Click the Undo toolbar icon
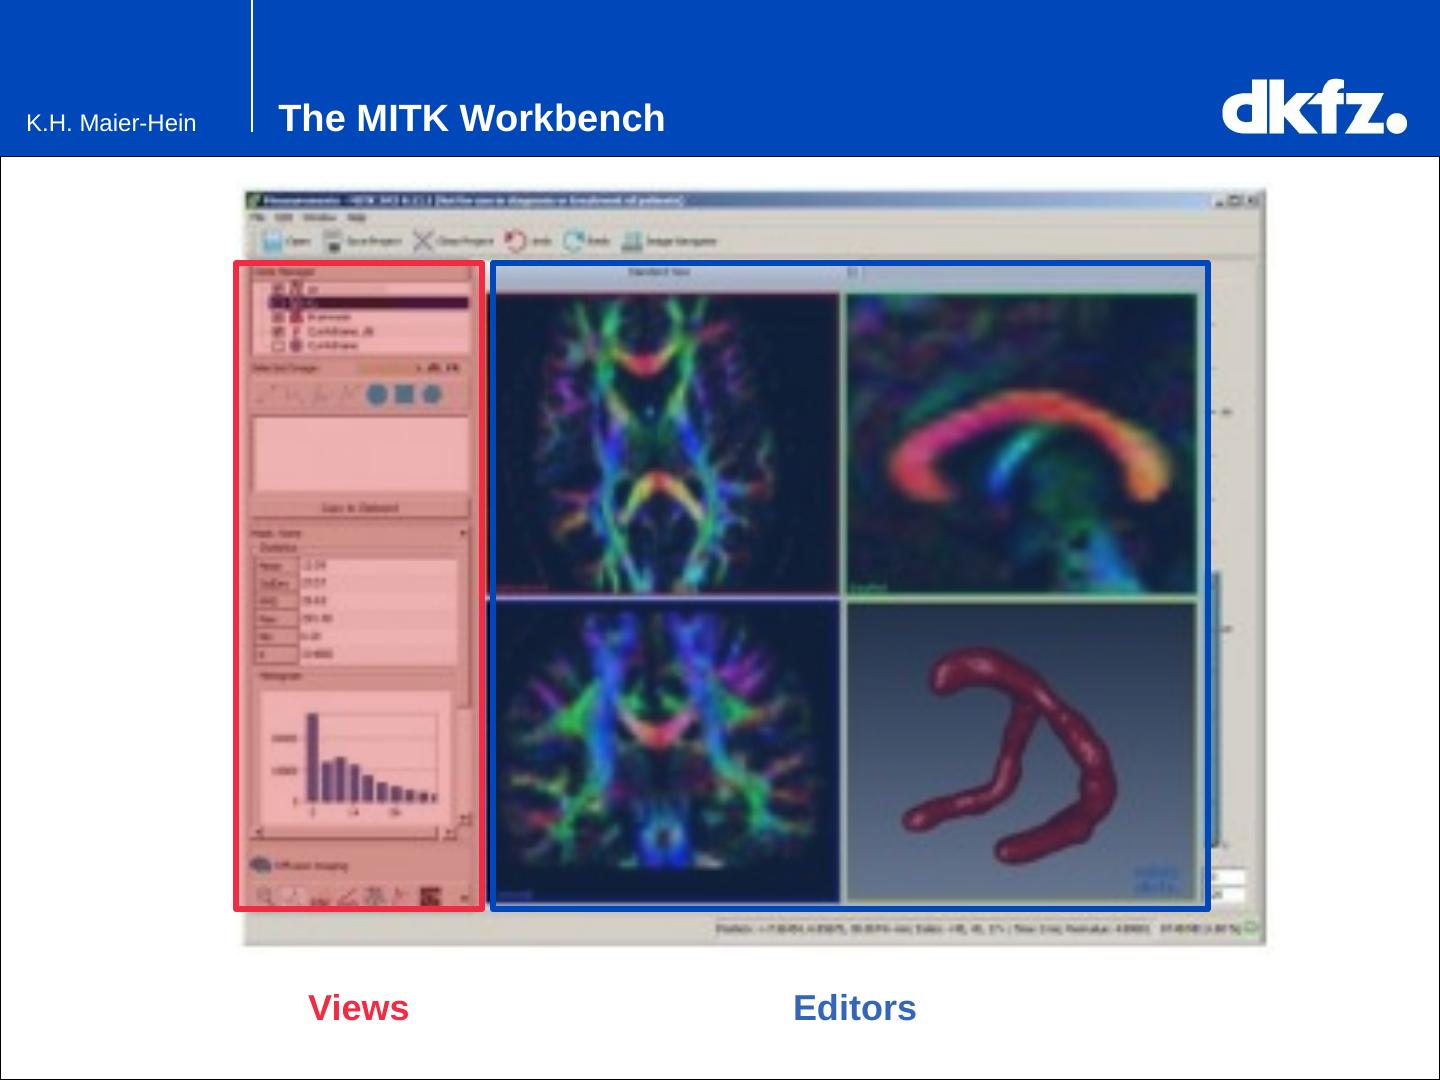The height and width of the screenshot is (1080, 1440). 515,241
